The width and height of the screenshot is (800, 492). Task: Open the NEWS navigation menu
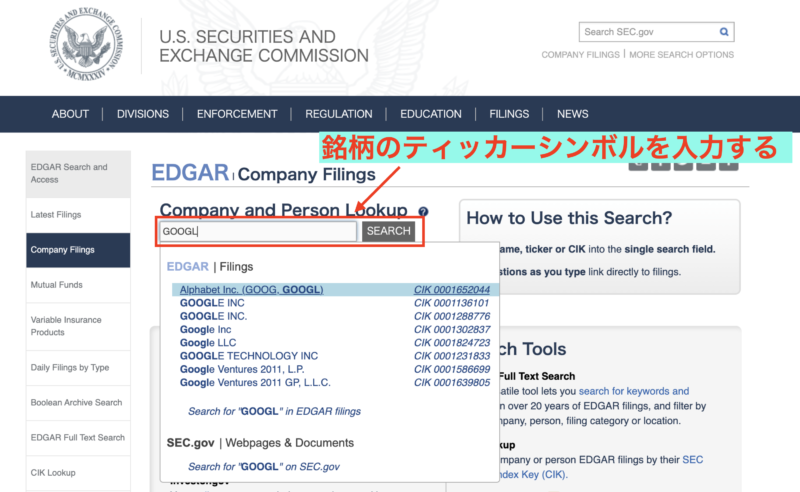572,114
